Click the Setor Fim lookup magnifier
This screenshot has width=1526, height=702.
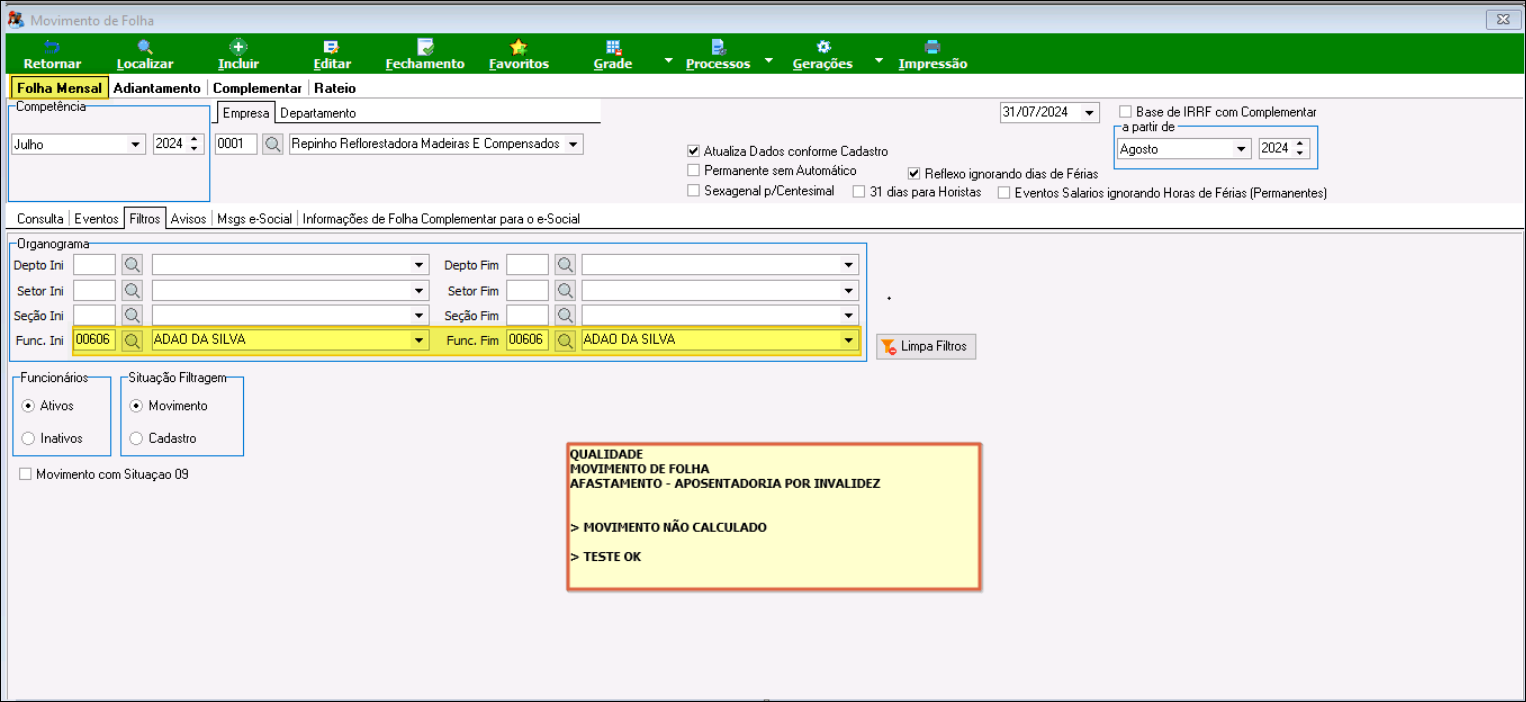[x=565, y=291]
